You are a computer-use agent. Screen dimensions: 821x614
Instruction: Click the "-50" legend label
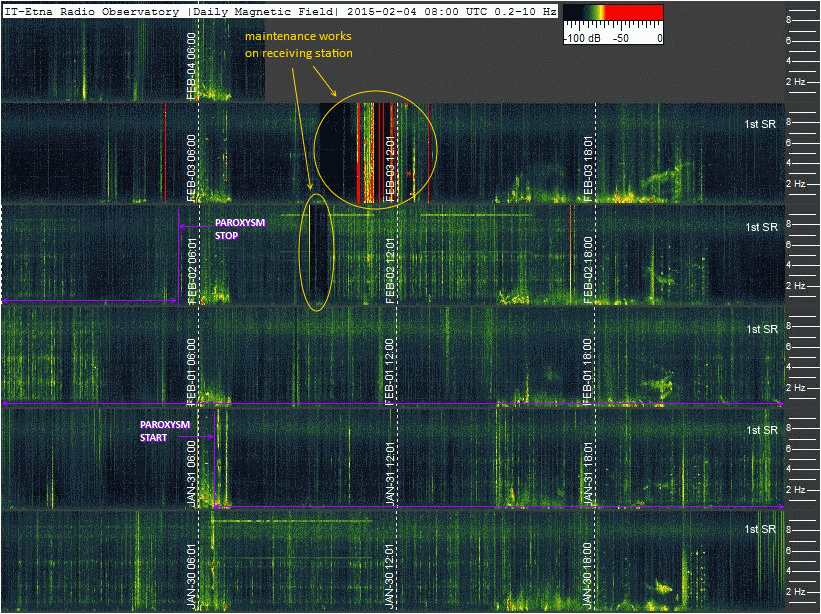click(x=620, y=38)
